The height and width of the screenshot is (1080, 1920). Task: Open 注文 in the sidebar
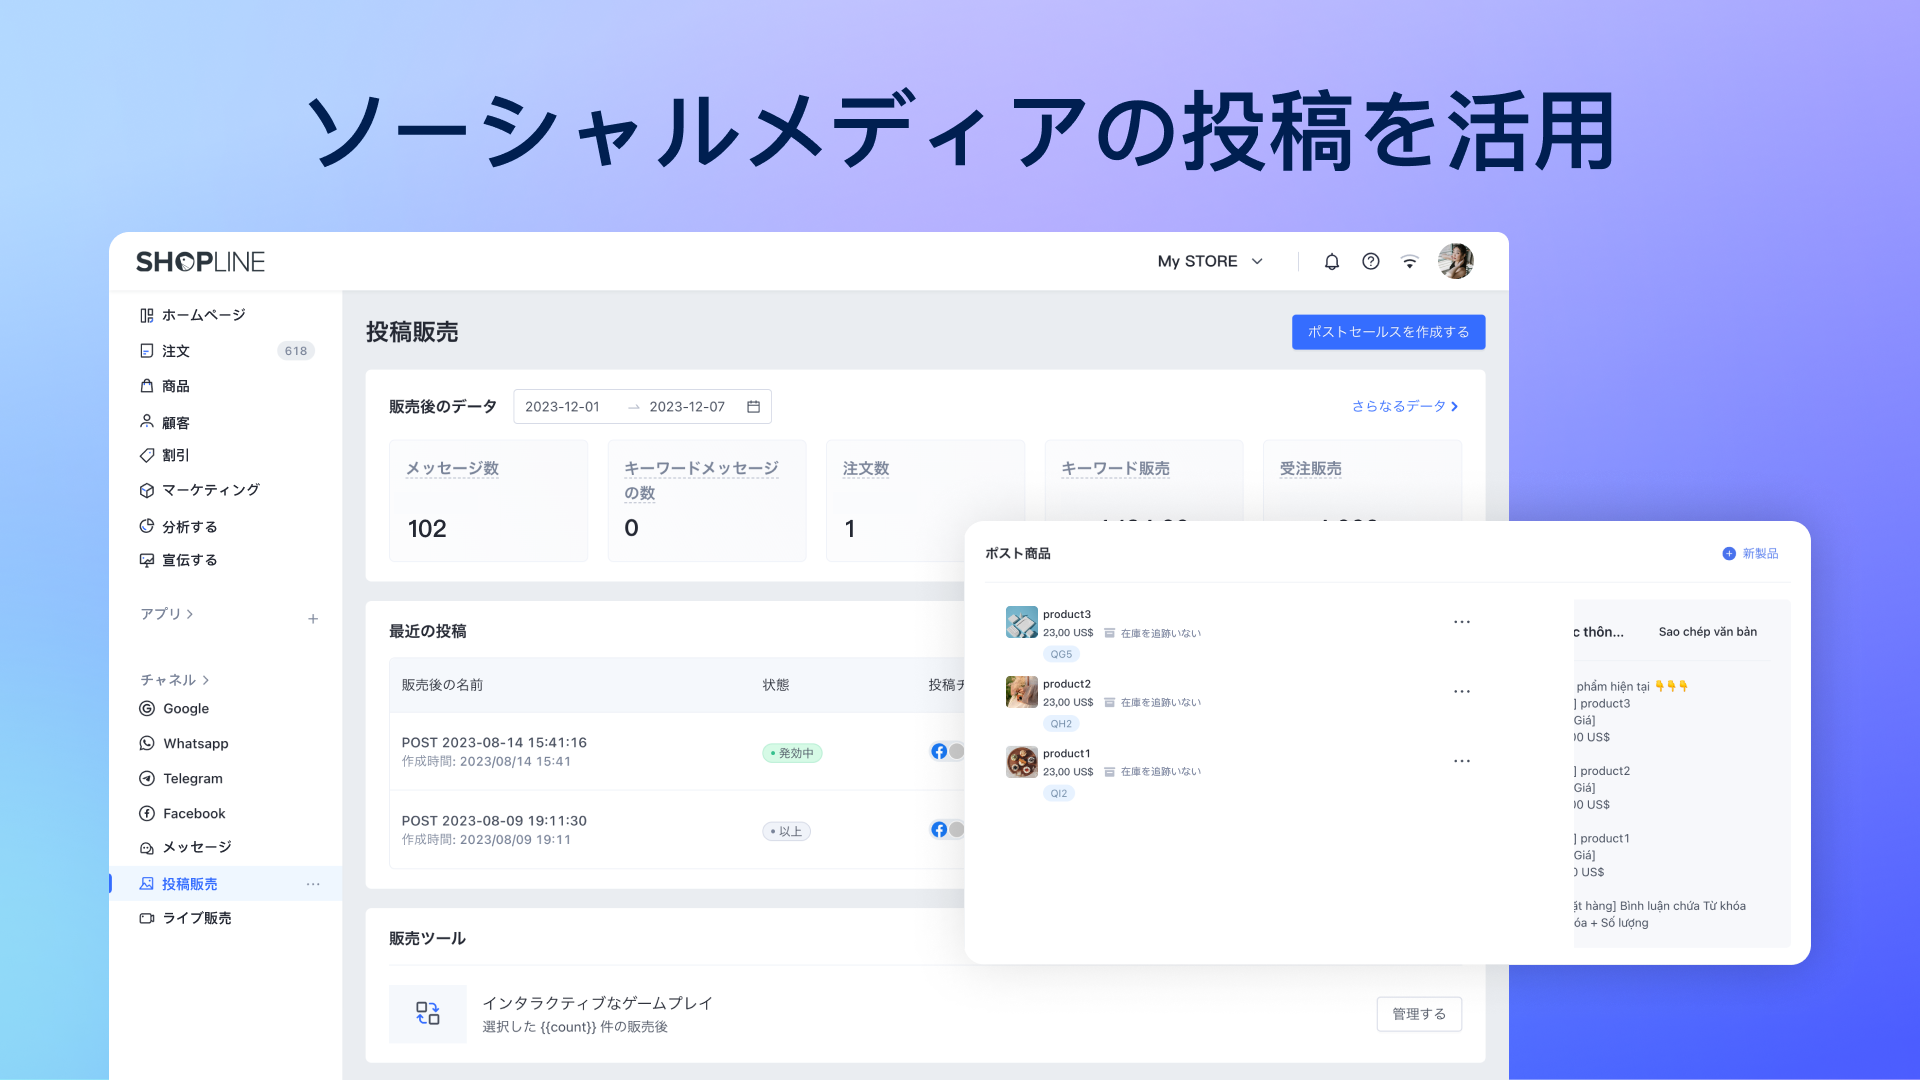[176, 351]
